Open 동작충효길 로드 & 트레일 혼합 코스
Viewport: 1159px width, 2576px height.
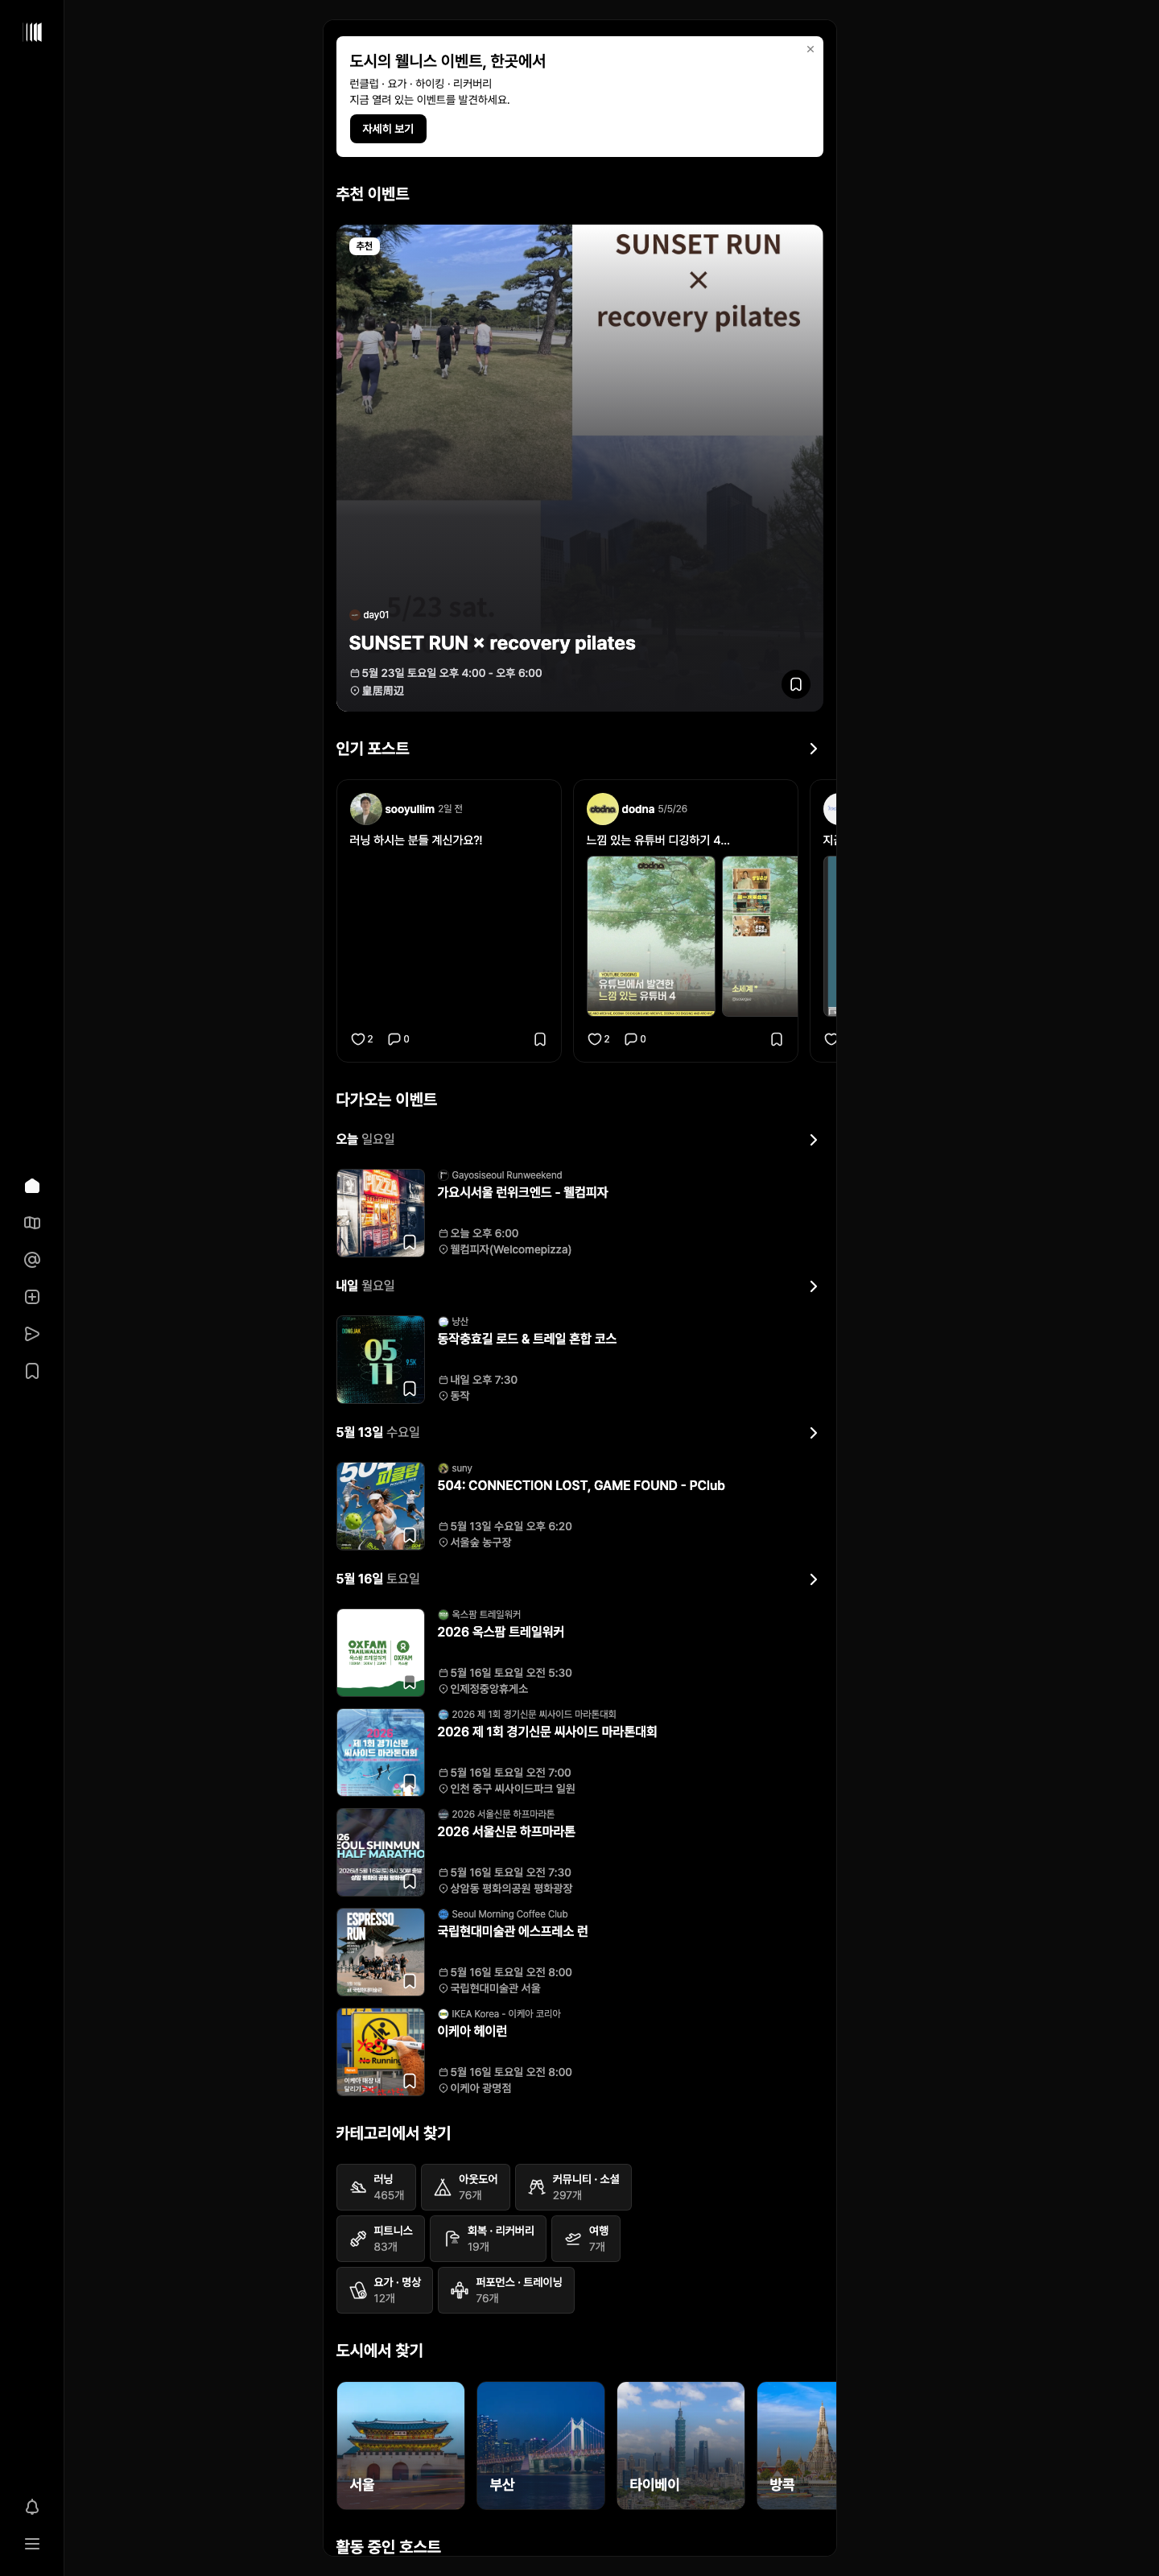pos(527,1339)
